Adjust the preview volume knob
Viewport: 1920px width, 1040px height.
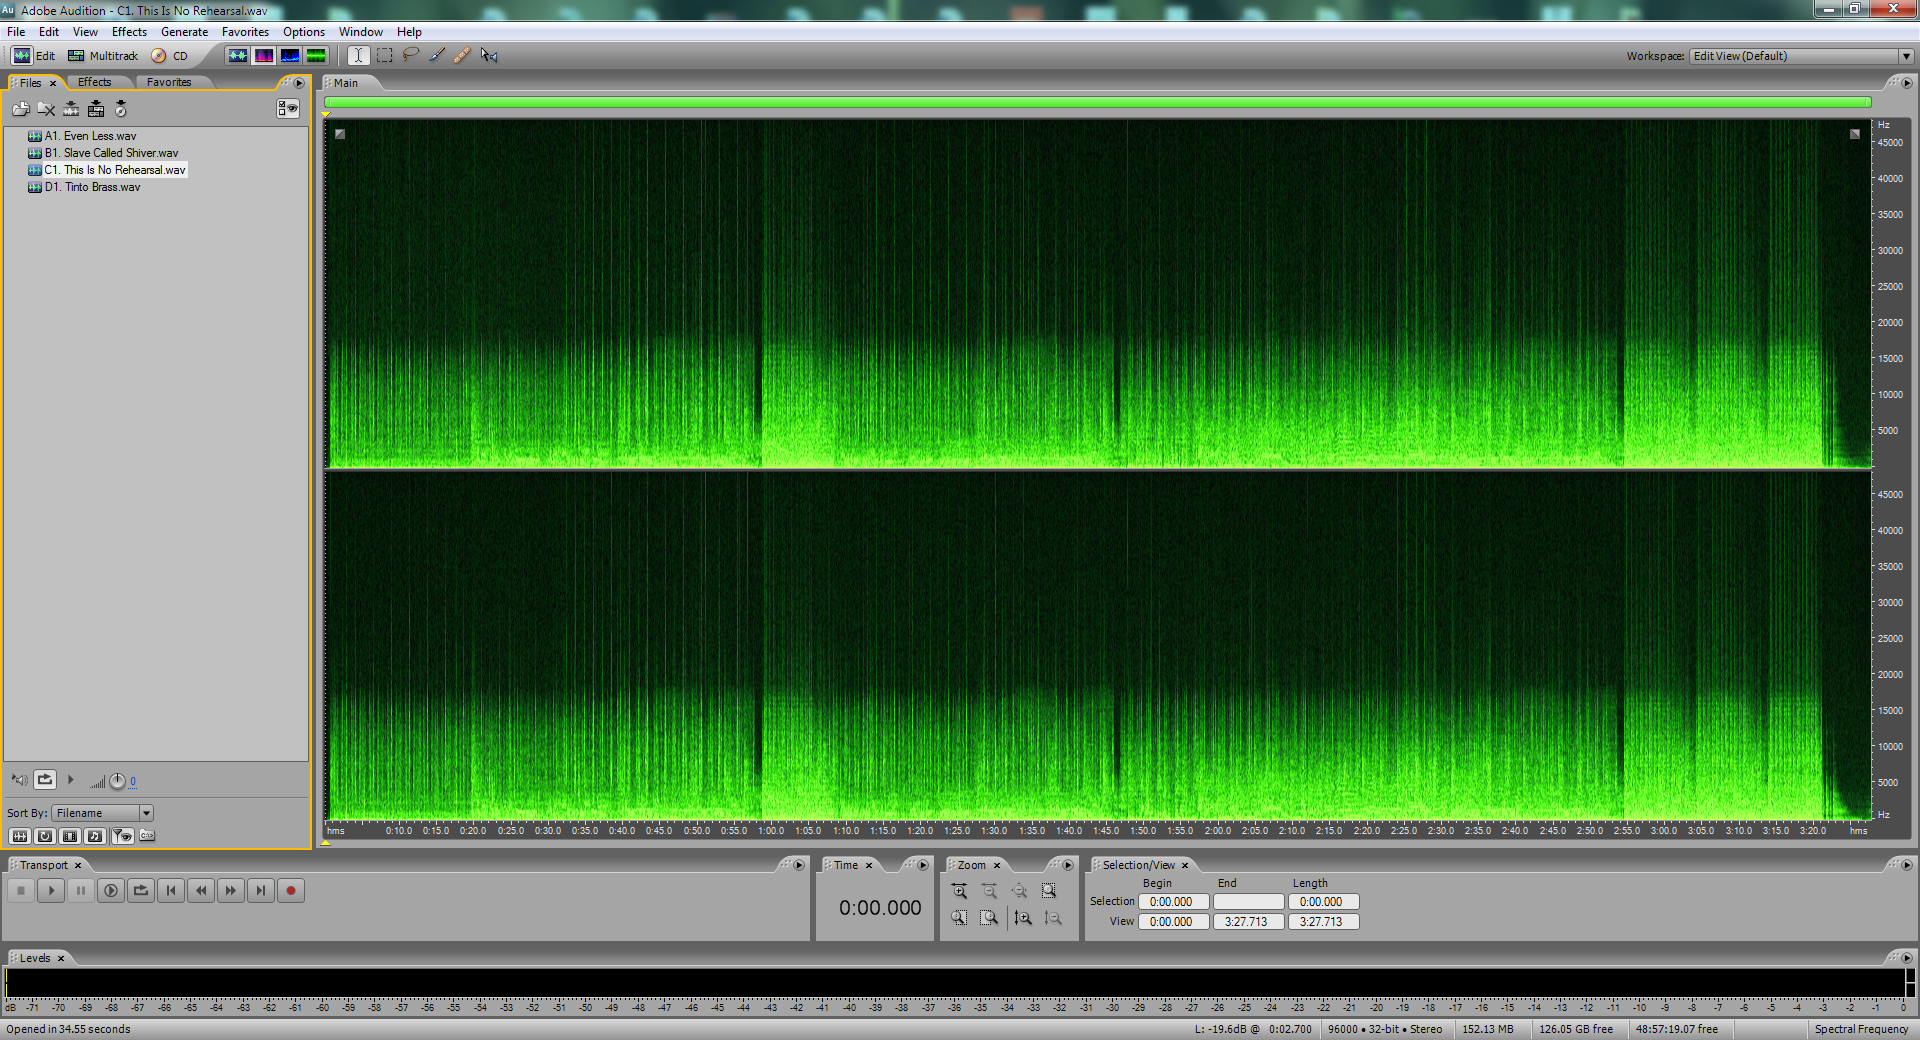(x=117, y=781)
